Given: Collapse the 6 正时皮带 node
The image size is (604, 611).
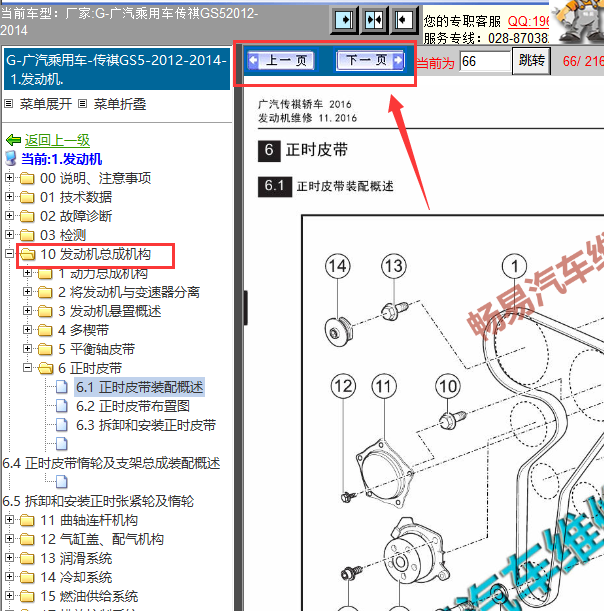Looking at the screenshot, I should click(28, 368).
